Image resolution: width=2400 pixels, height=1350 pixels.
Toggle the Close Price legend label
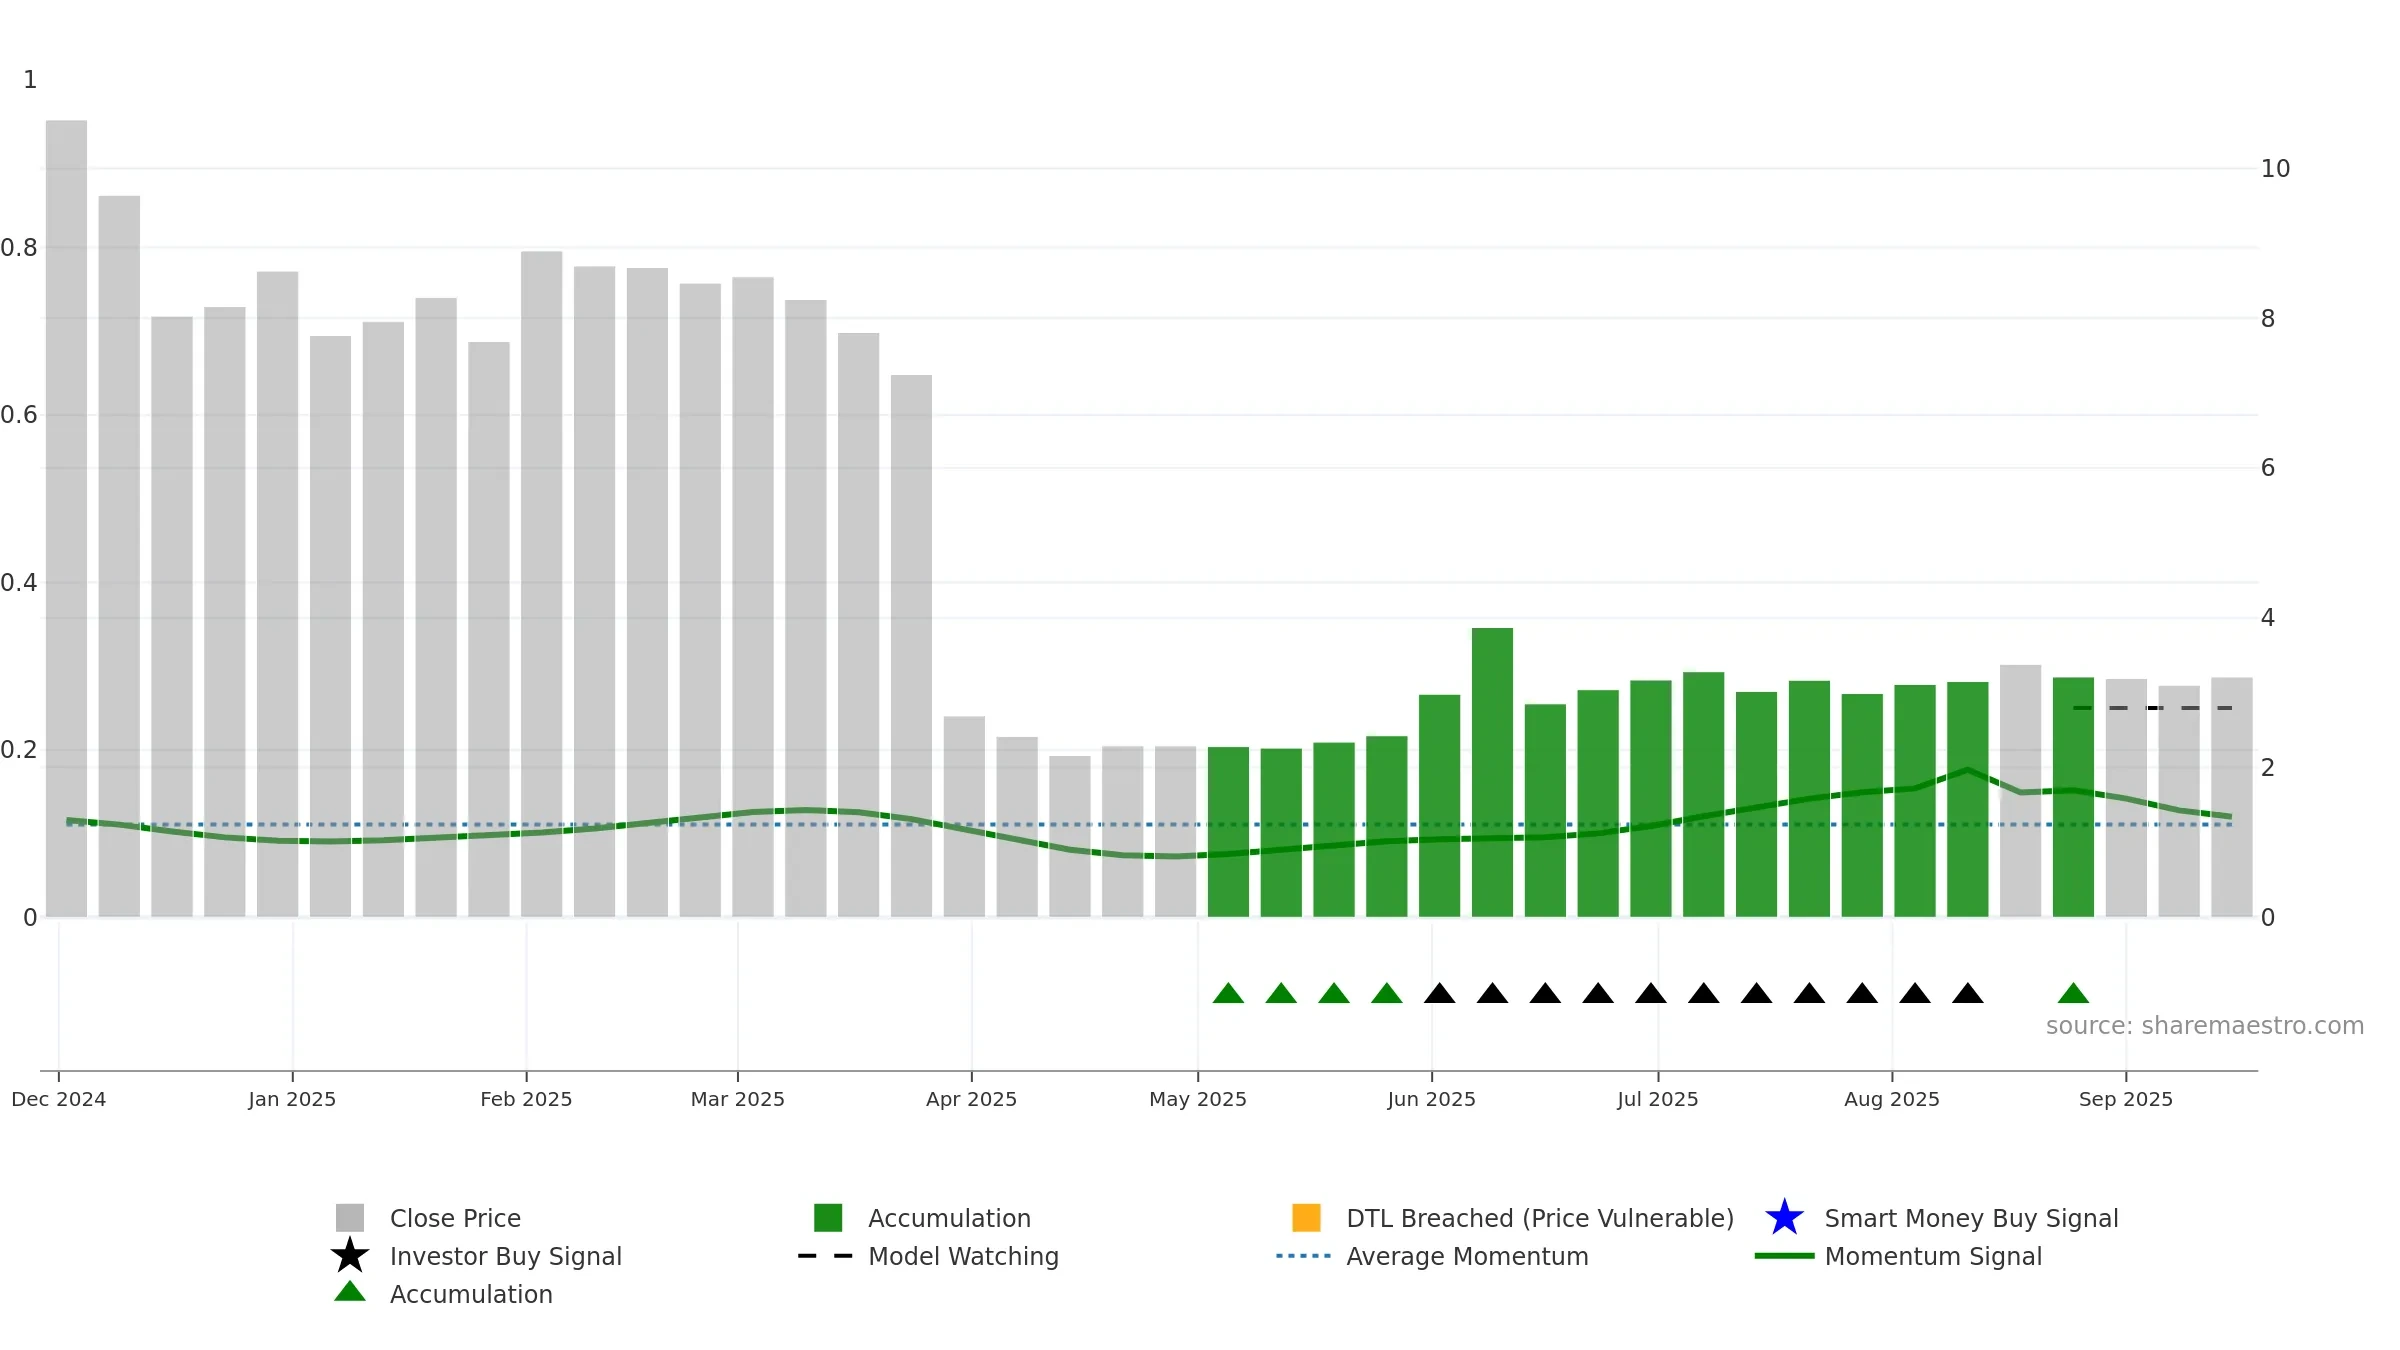click(x=455, y=1218)
